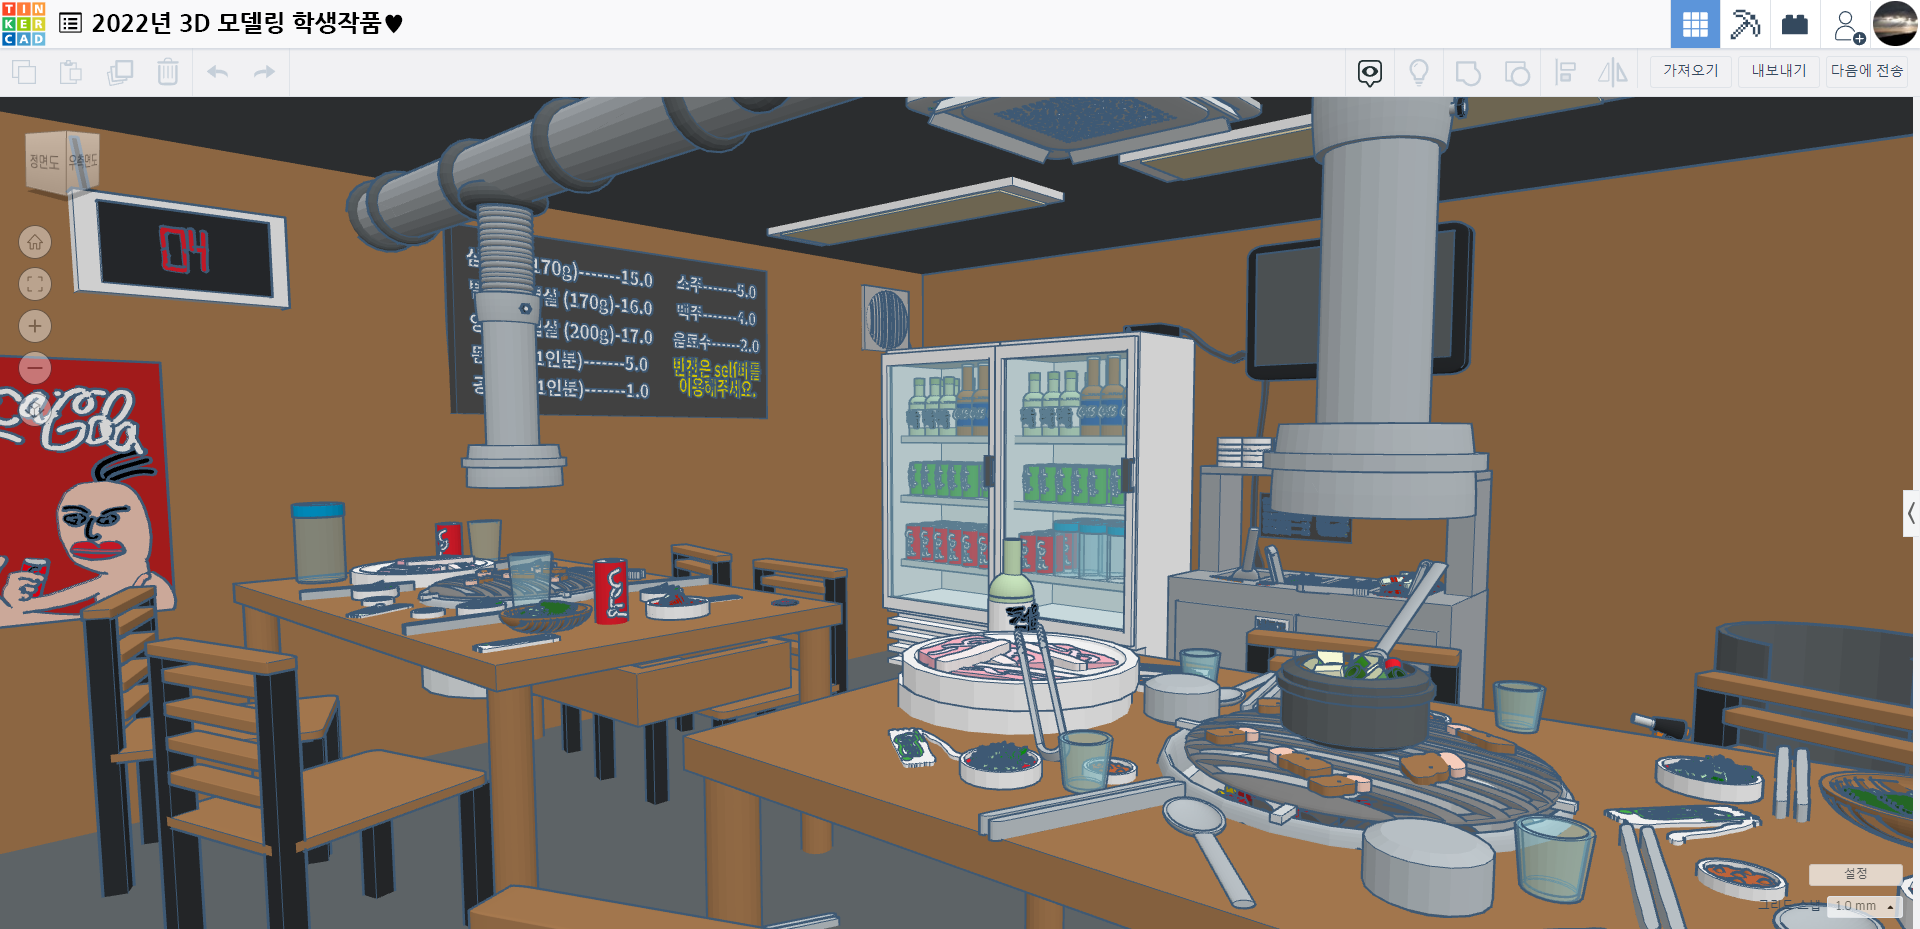The width and height of the screenshot is (1920, 929).
Task: Toggle Show all lightbulb icon
Action: pyautogui.click(x=1418, y=73)
